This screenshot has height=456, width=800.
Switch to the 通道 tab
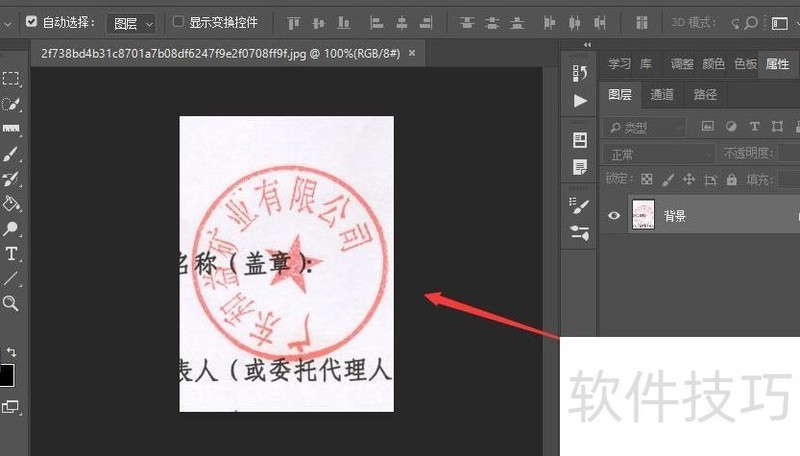662,95
